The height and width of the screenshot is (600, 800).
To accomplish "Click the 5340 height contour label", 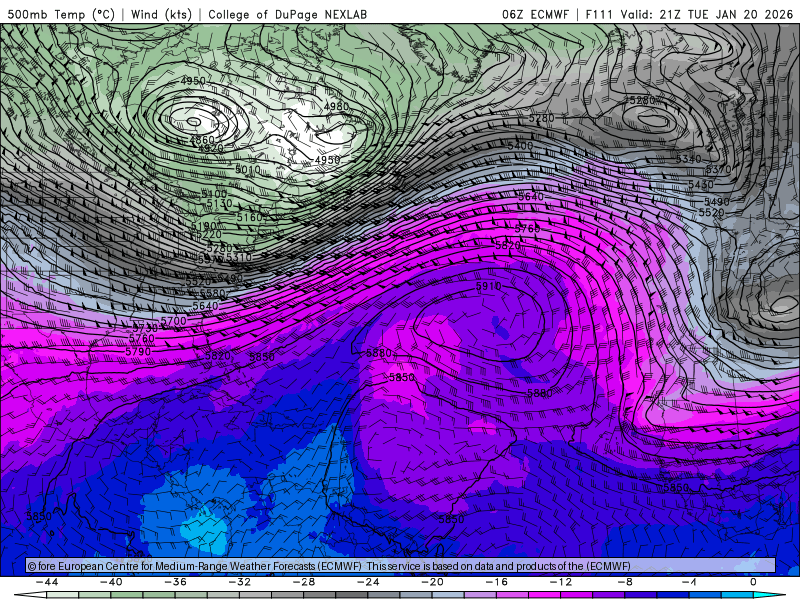I will (x=688, y=159).
